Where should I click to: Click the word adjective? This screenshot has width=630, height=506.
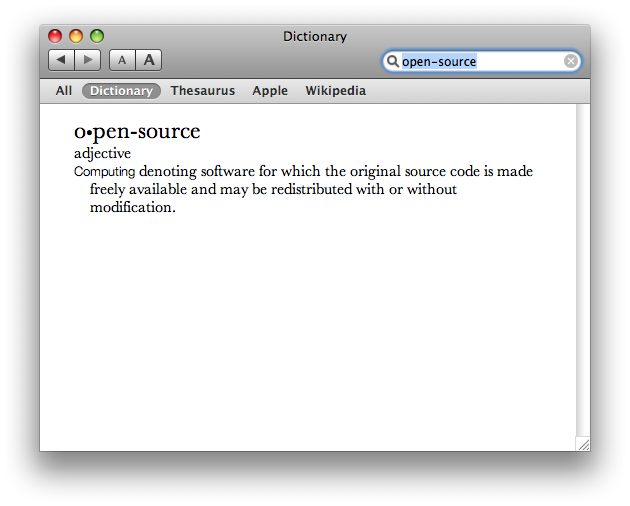point(102,154)
